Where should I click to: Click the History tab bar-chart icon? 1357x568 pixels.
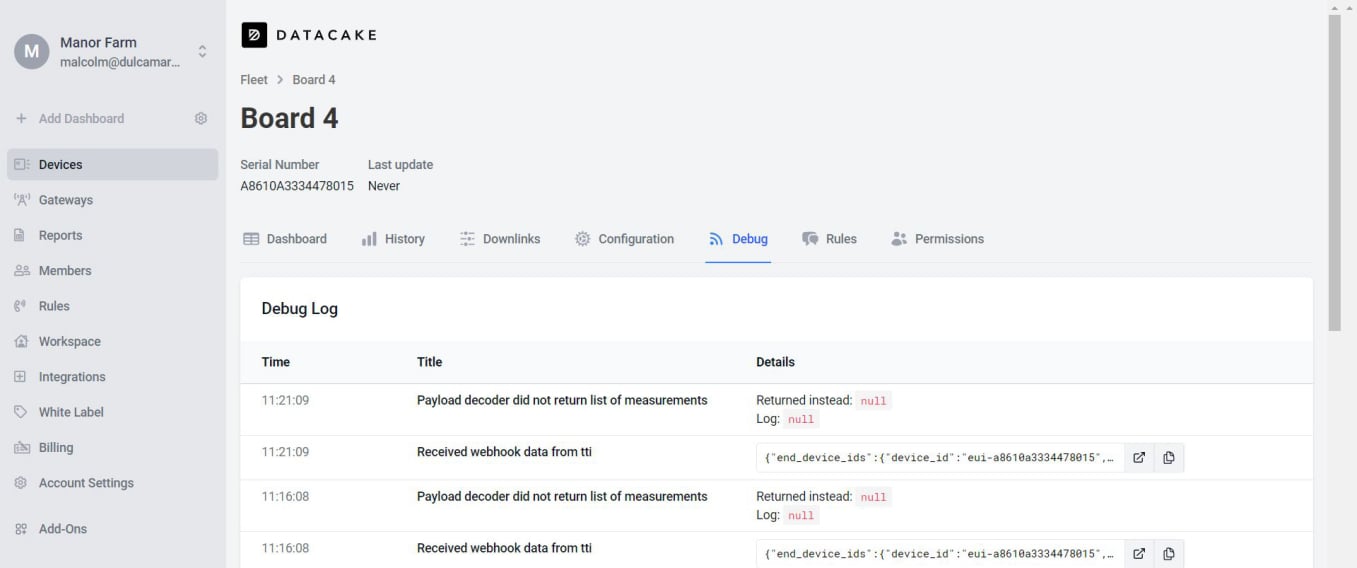369,239
